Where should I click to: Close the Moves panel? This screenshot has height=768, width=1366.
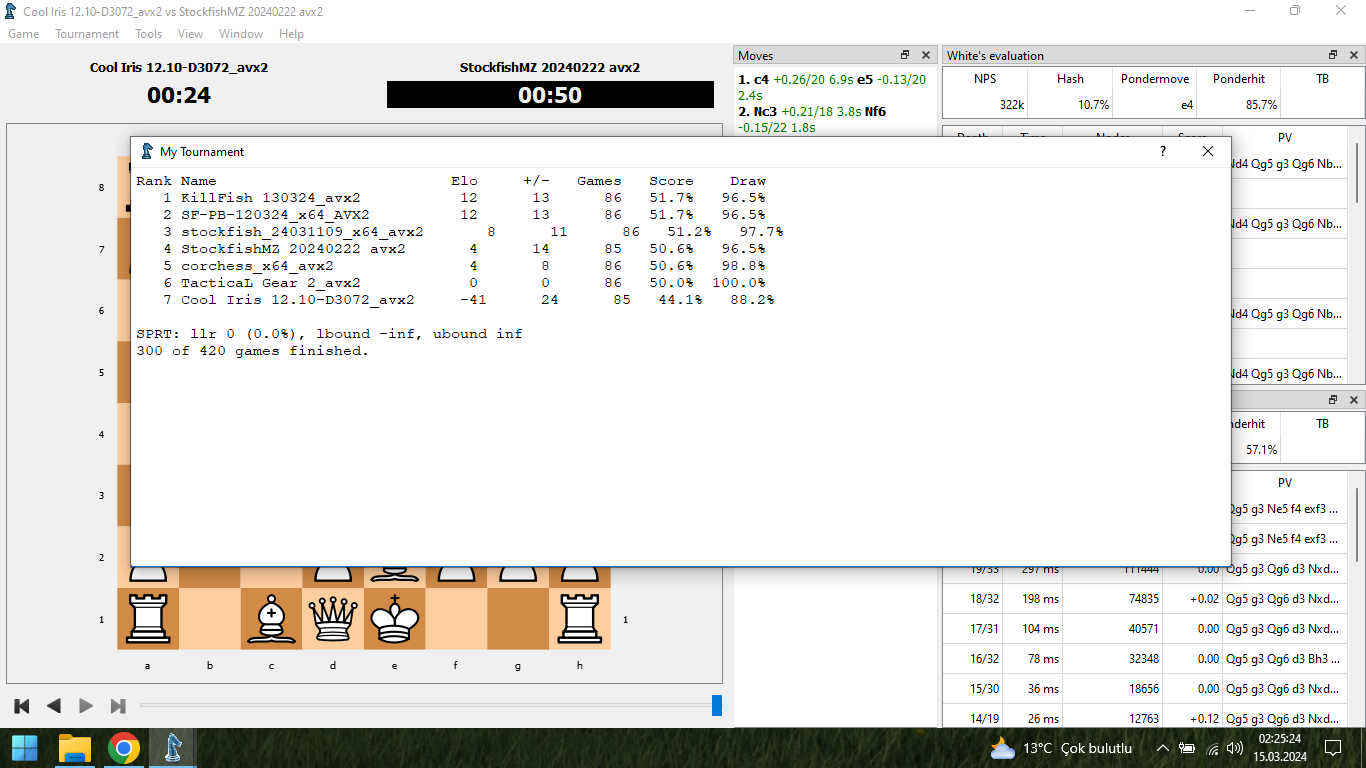point(926,55)
